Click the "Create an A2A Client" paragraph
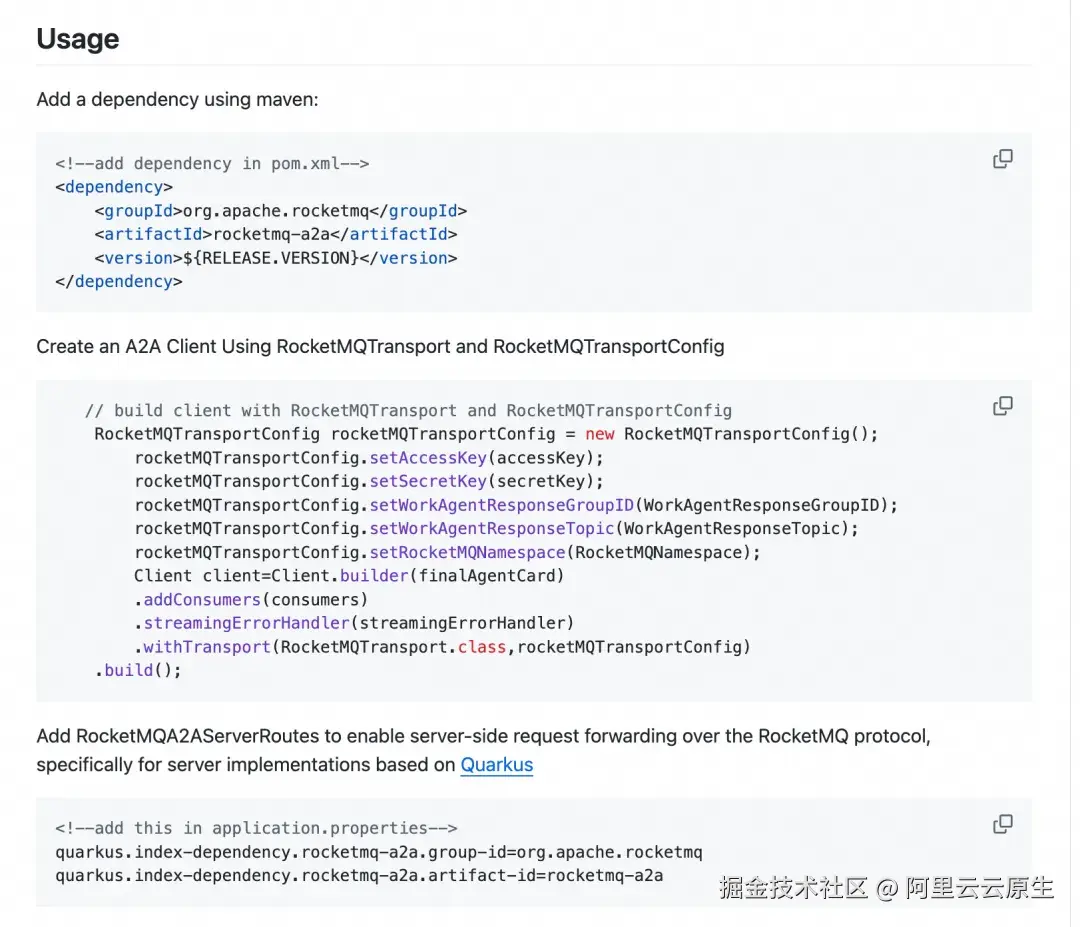Screen dimensions: 1080x927 click(380, 347)
